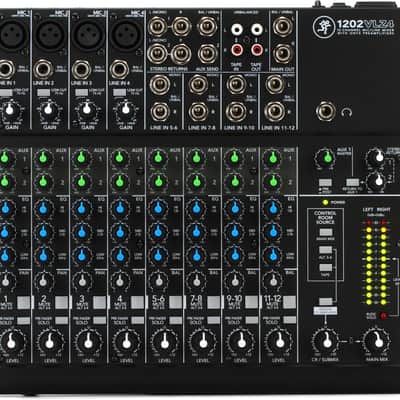Toggle the channel 11-12 Mute/Alt 3-4 switch

(x=289, y=303)
